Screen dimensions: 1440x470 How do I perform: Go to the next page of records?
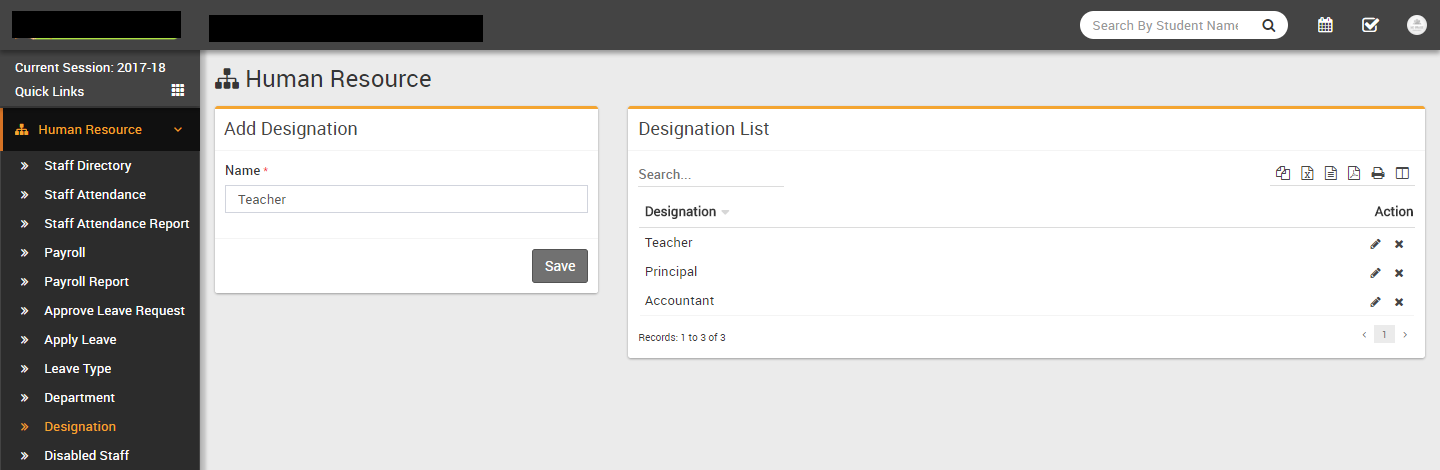click(x=1405, y=335)
